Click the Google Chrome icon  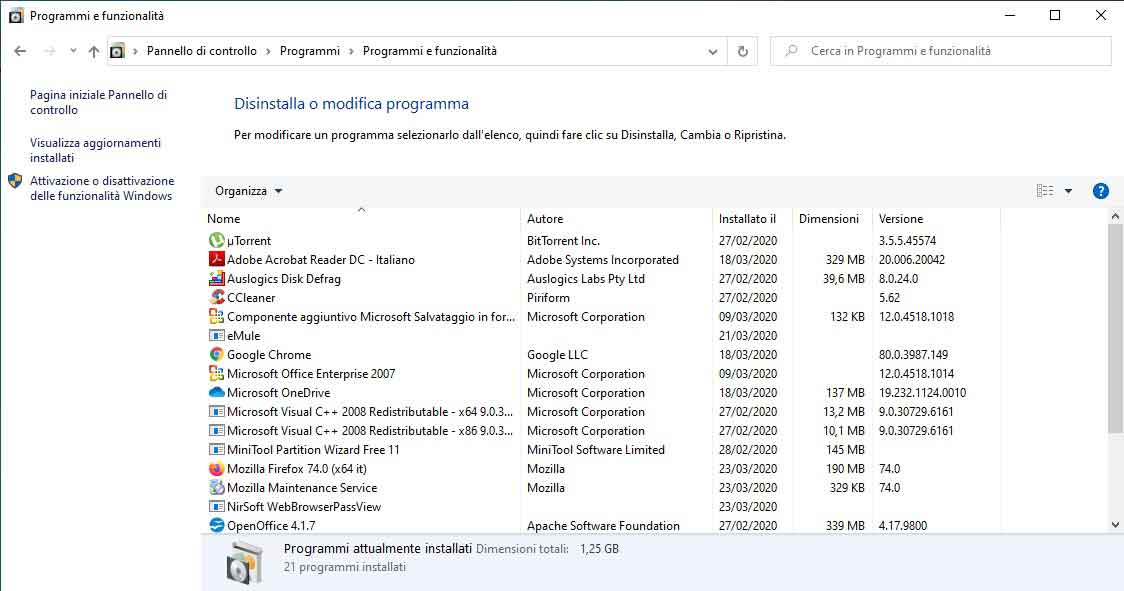(216, 354)
